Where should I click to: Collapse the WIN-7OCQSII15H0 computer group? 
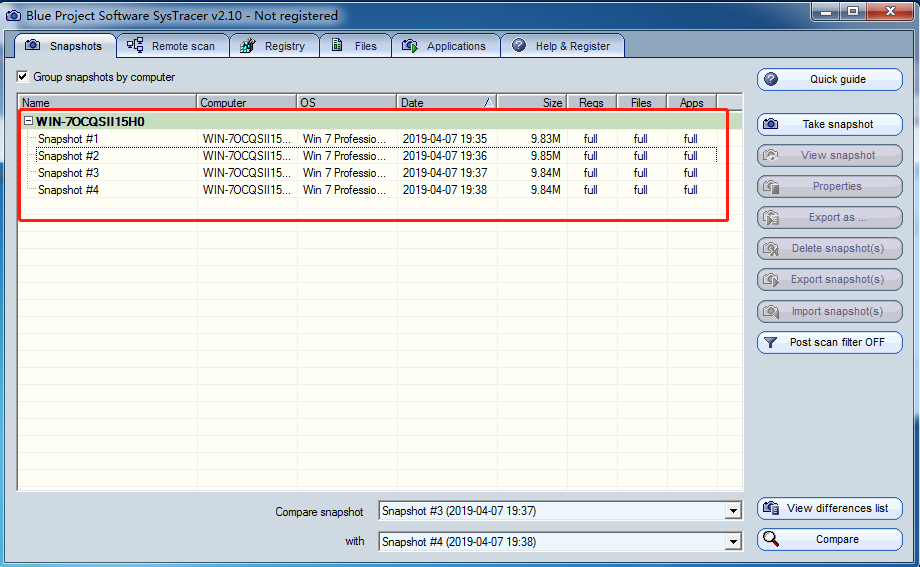click(28, 121)
